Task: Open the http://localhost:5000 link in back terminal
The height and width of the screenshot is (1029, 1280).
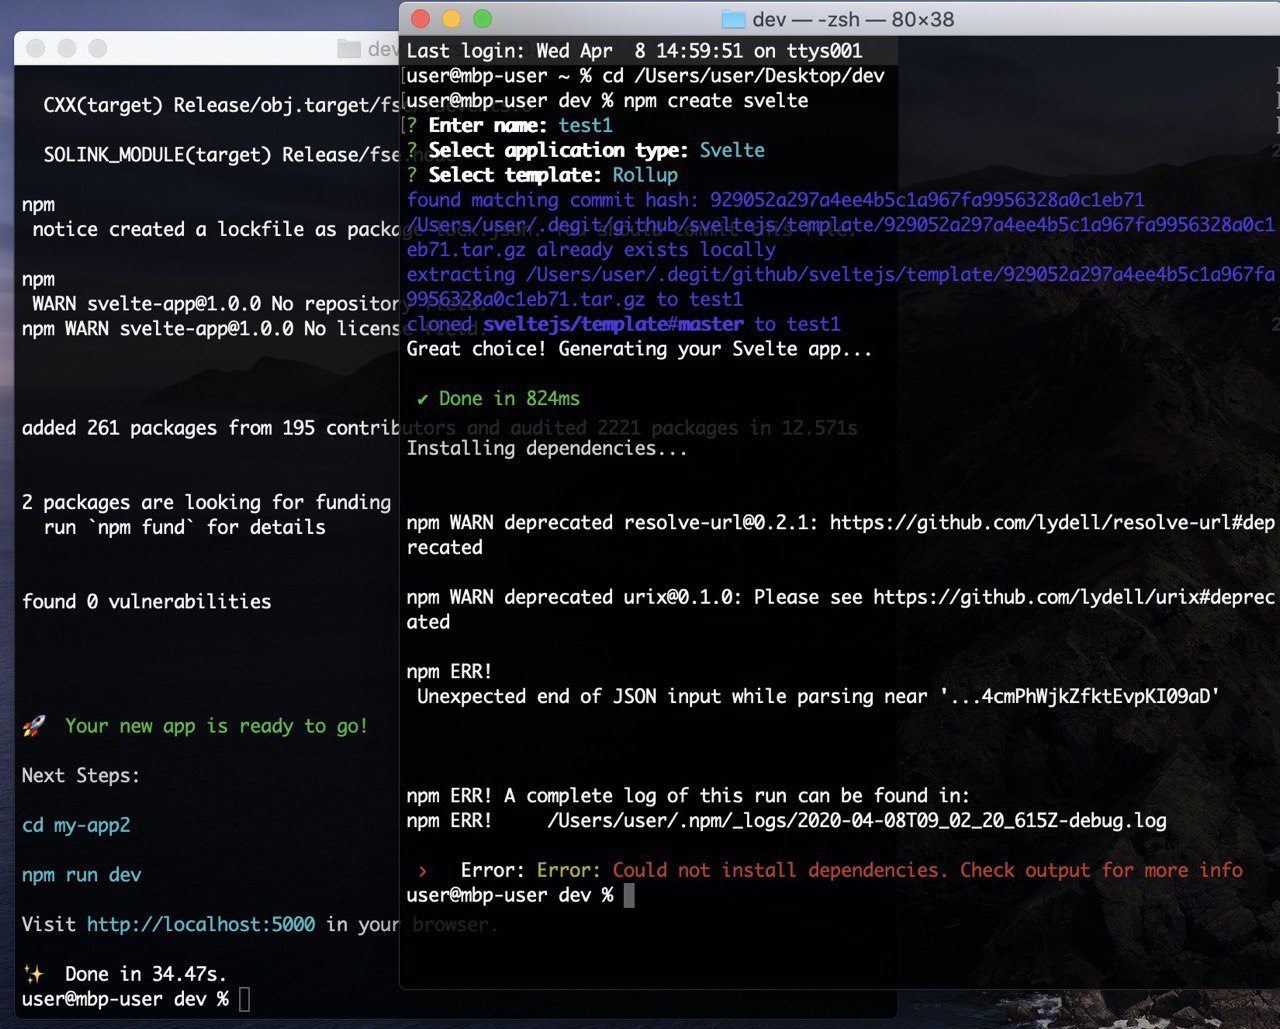Action: point(201,924)
